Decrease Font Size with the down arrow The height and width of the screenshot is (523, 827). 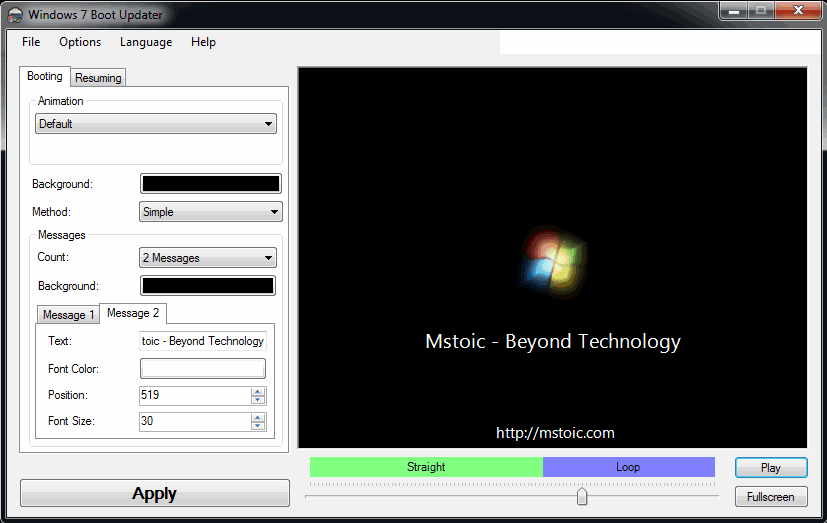click(x=258, y=425)
